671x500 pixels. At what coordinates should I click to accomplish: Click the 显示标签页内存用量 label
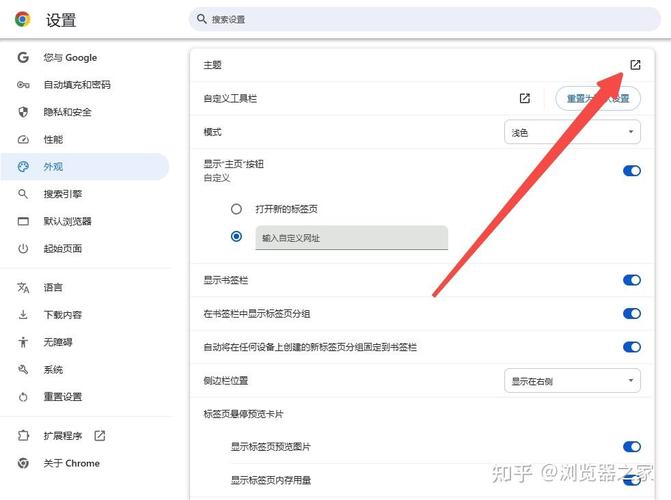coord(271,480)
